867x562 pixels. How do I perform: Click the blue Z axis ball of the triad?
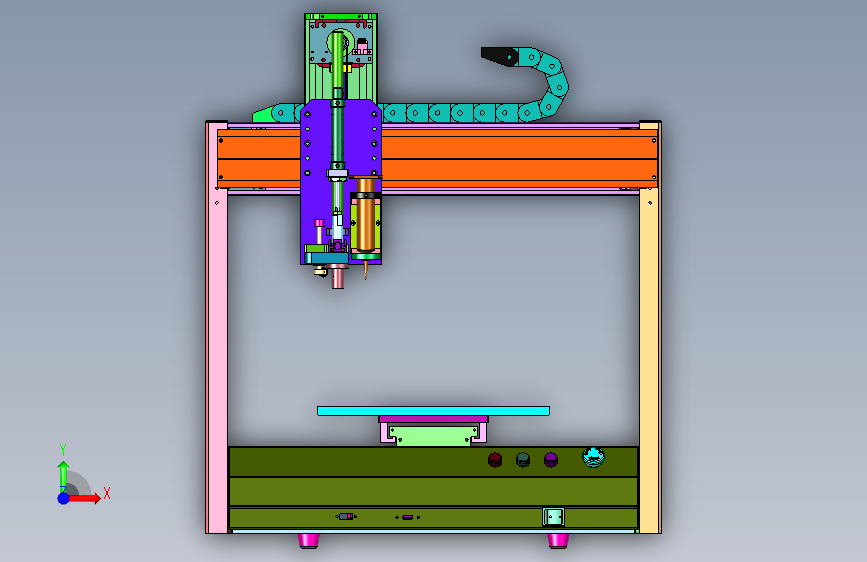click(x=64, y=498)
